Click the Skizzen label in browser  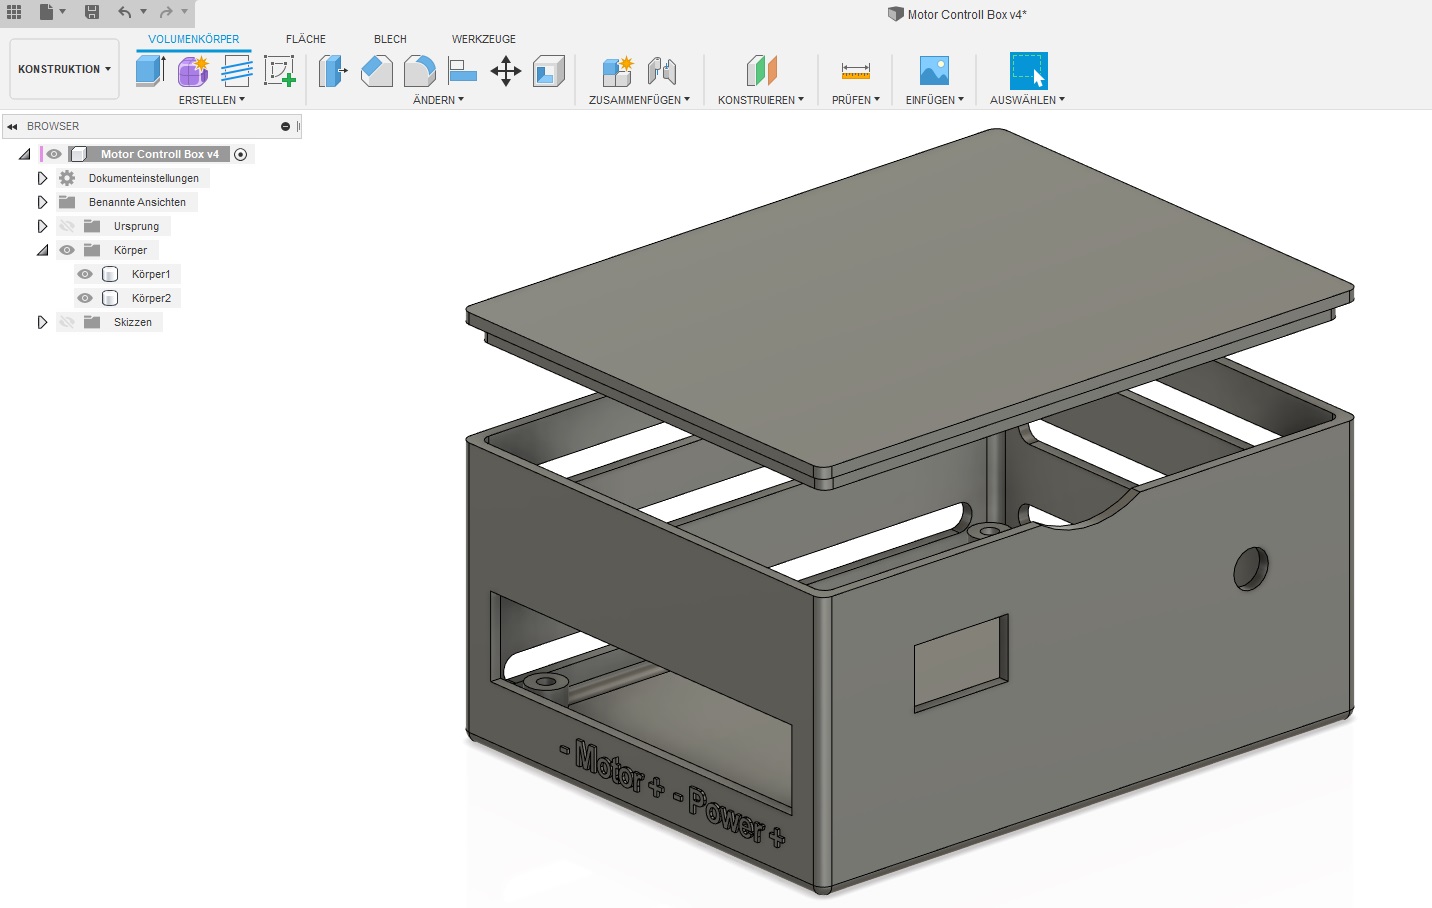coord(133,322)
